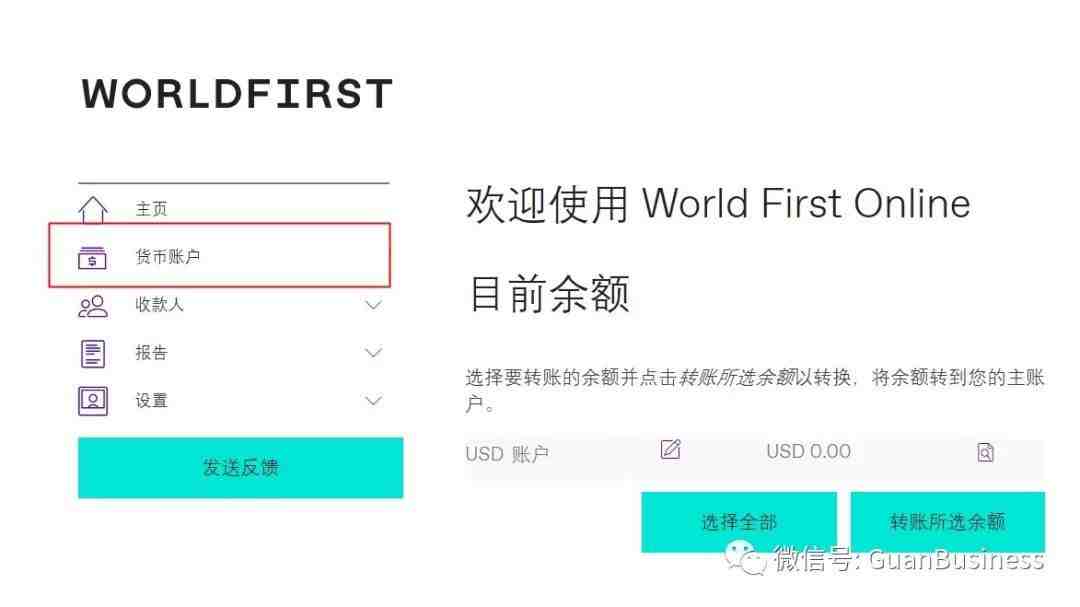Select the 货币账户 menu label

(x=168, y=257)
